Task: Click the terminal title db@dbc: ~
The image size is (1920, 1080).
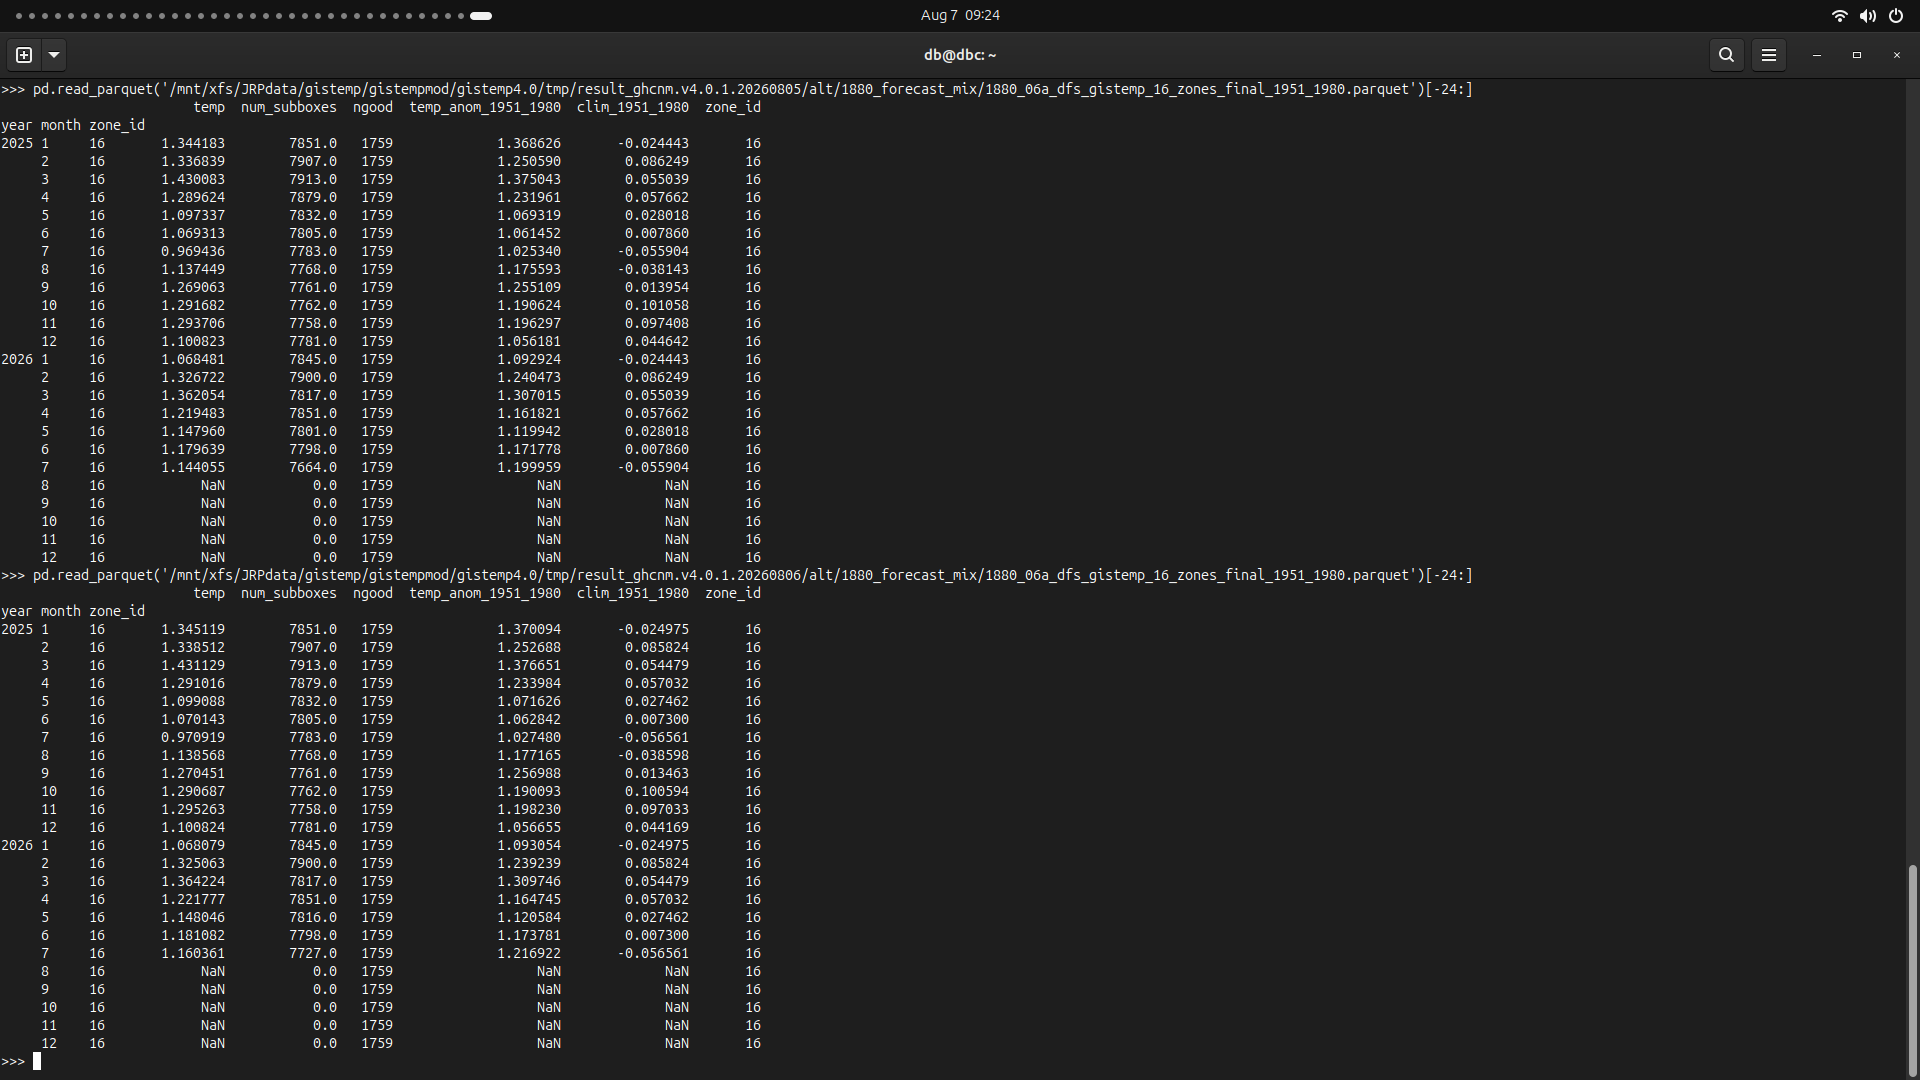Action: tap(960, 55)
